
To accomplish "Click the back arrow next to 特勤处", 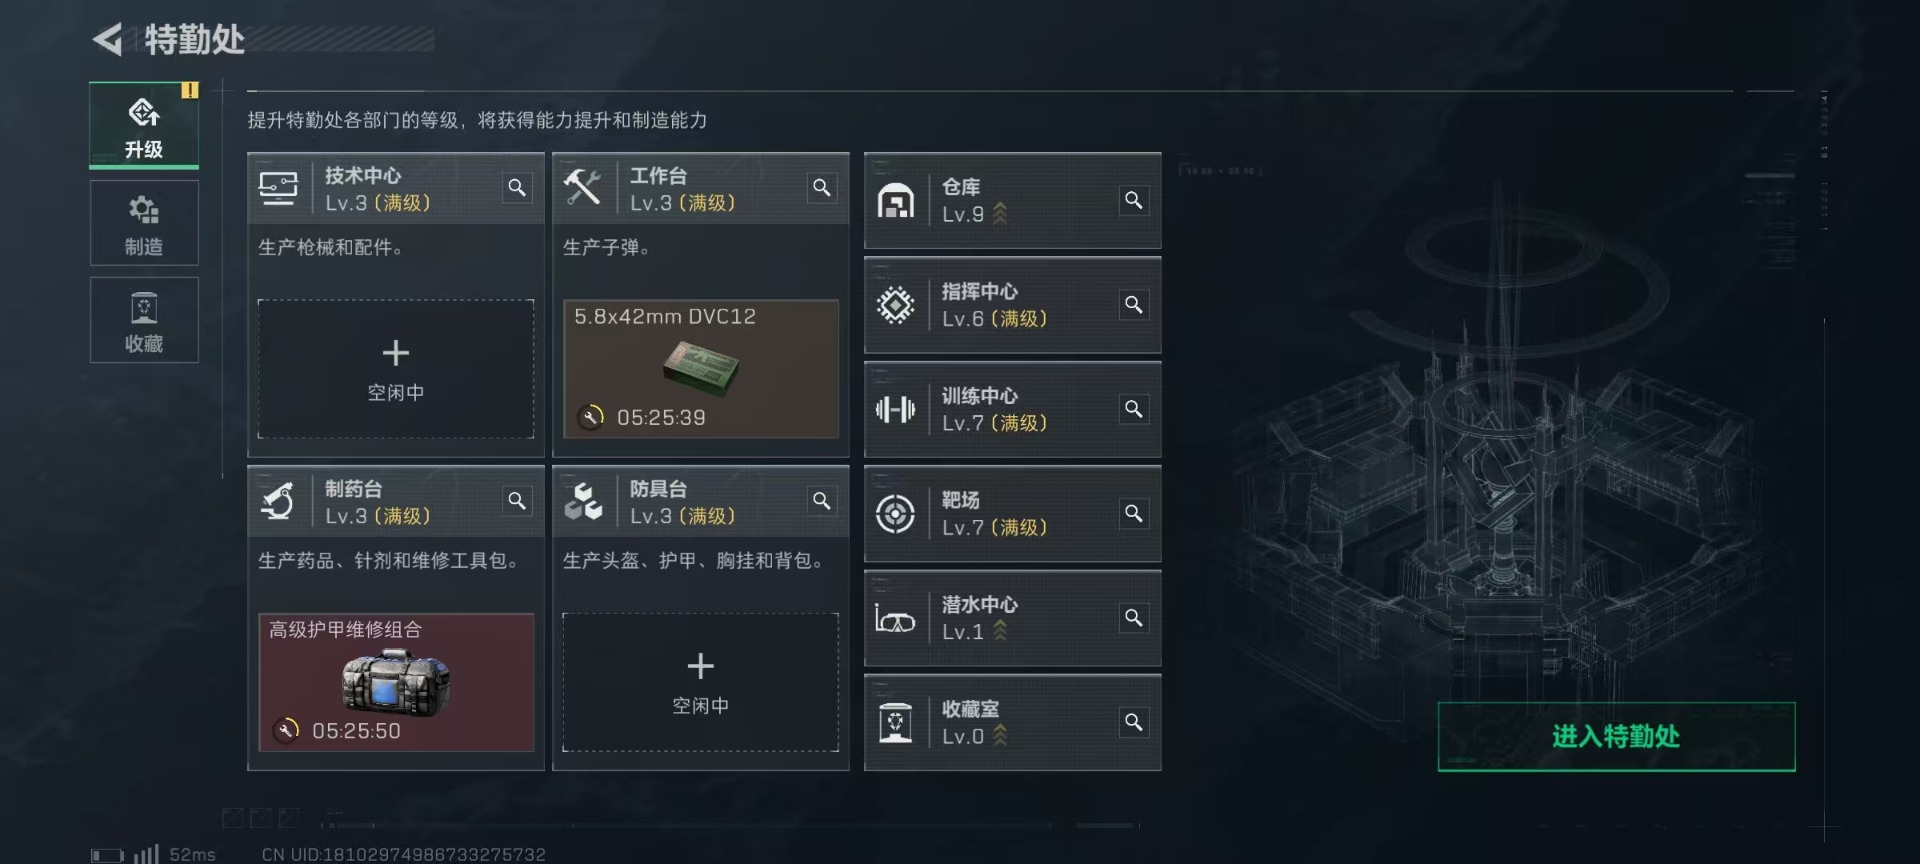I will pyautogui.click(x=108, y=40).
